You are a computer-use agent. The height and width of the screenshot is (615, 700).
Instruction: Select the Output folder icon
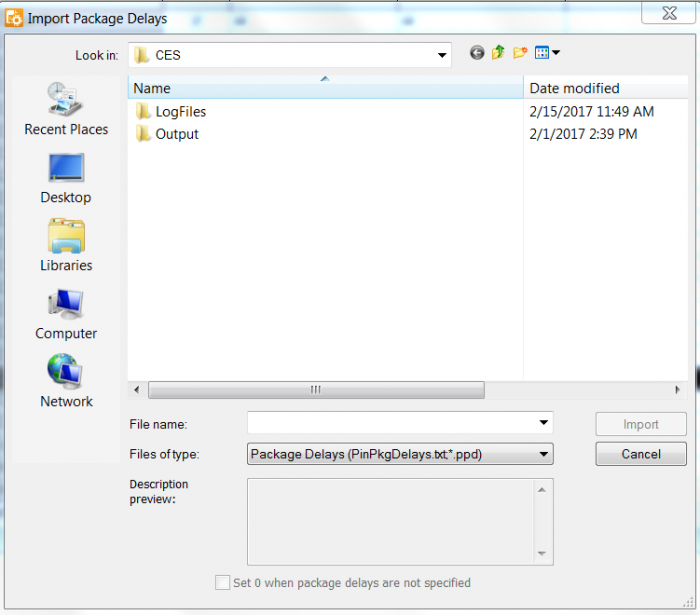(x=143, y=133)
